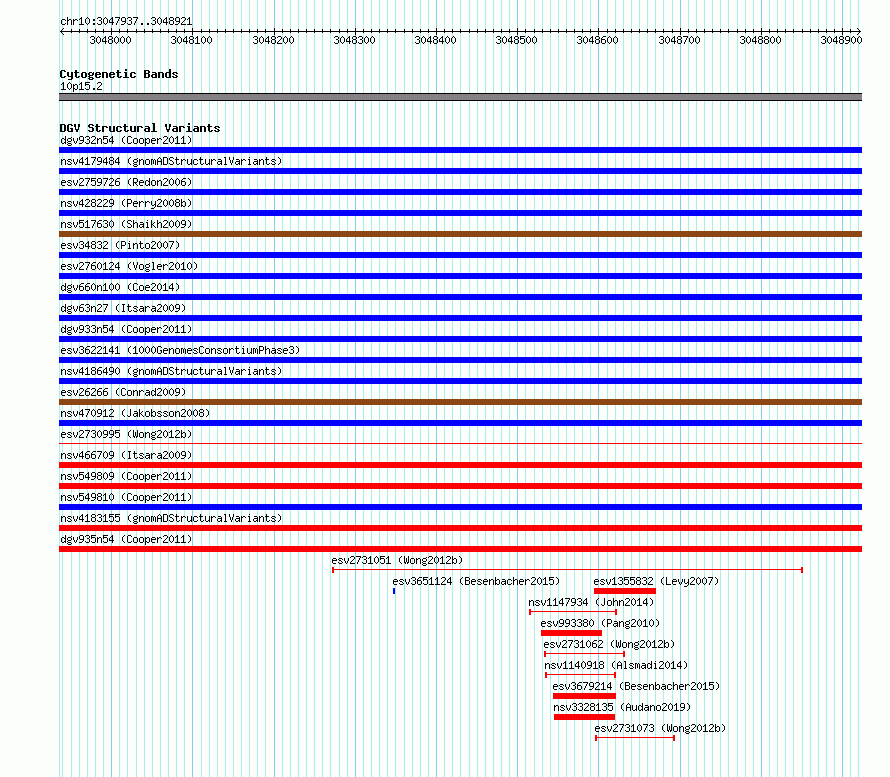Click ruler position 3048900

[841, 40]
